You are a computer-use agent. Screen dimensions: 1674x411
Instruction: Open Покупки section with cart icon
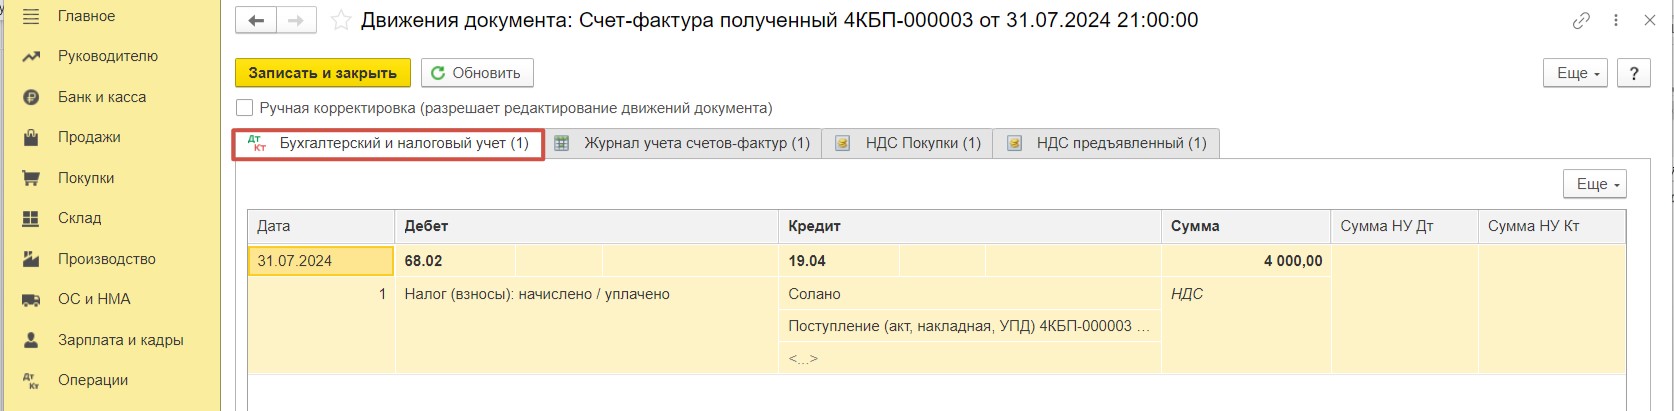coord(86,178)
